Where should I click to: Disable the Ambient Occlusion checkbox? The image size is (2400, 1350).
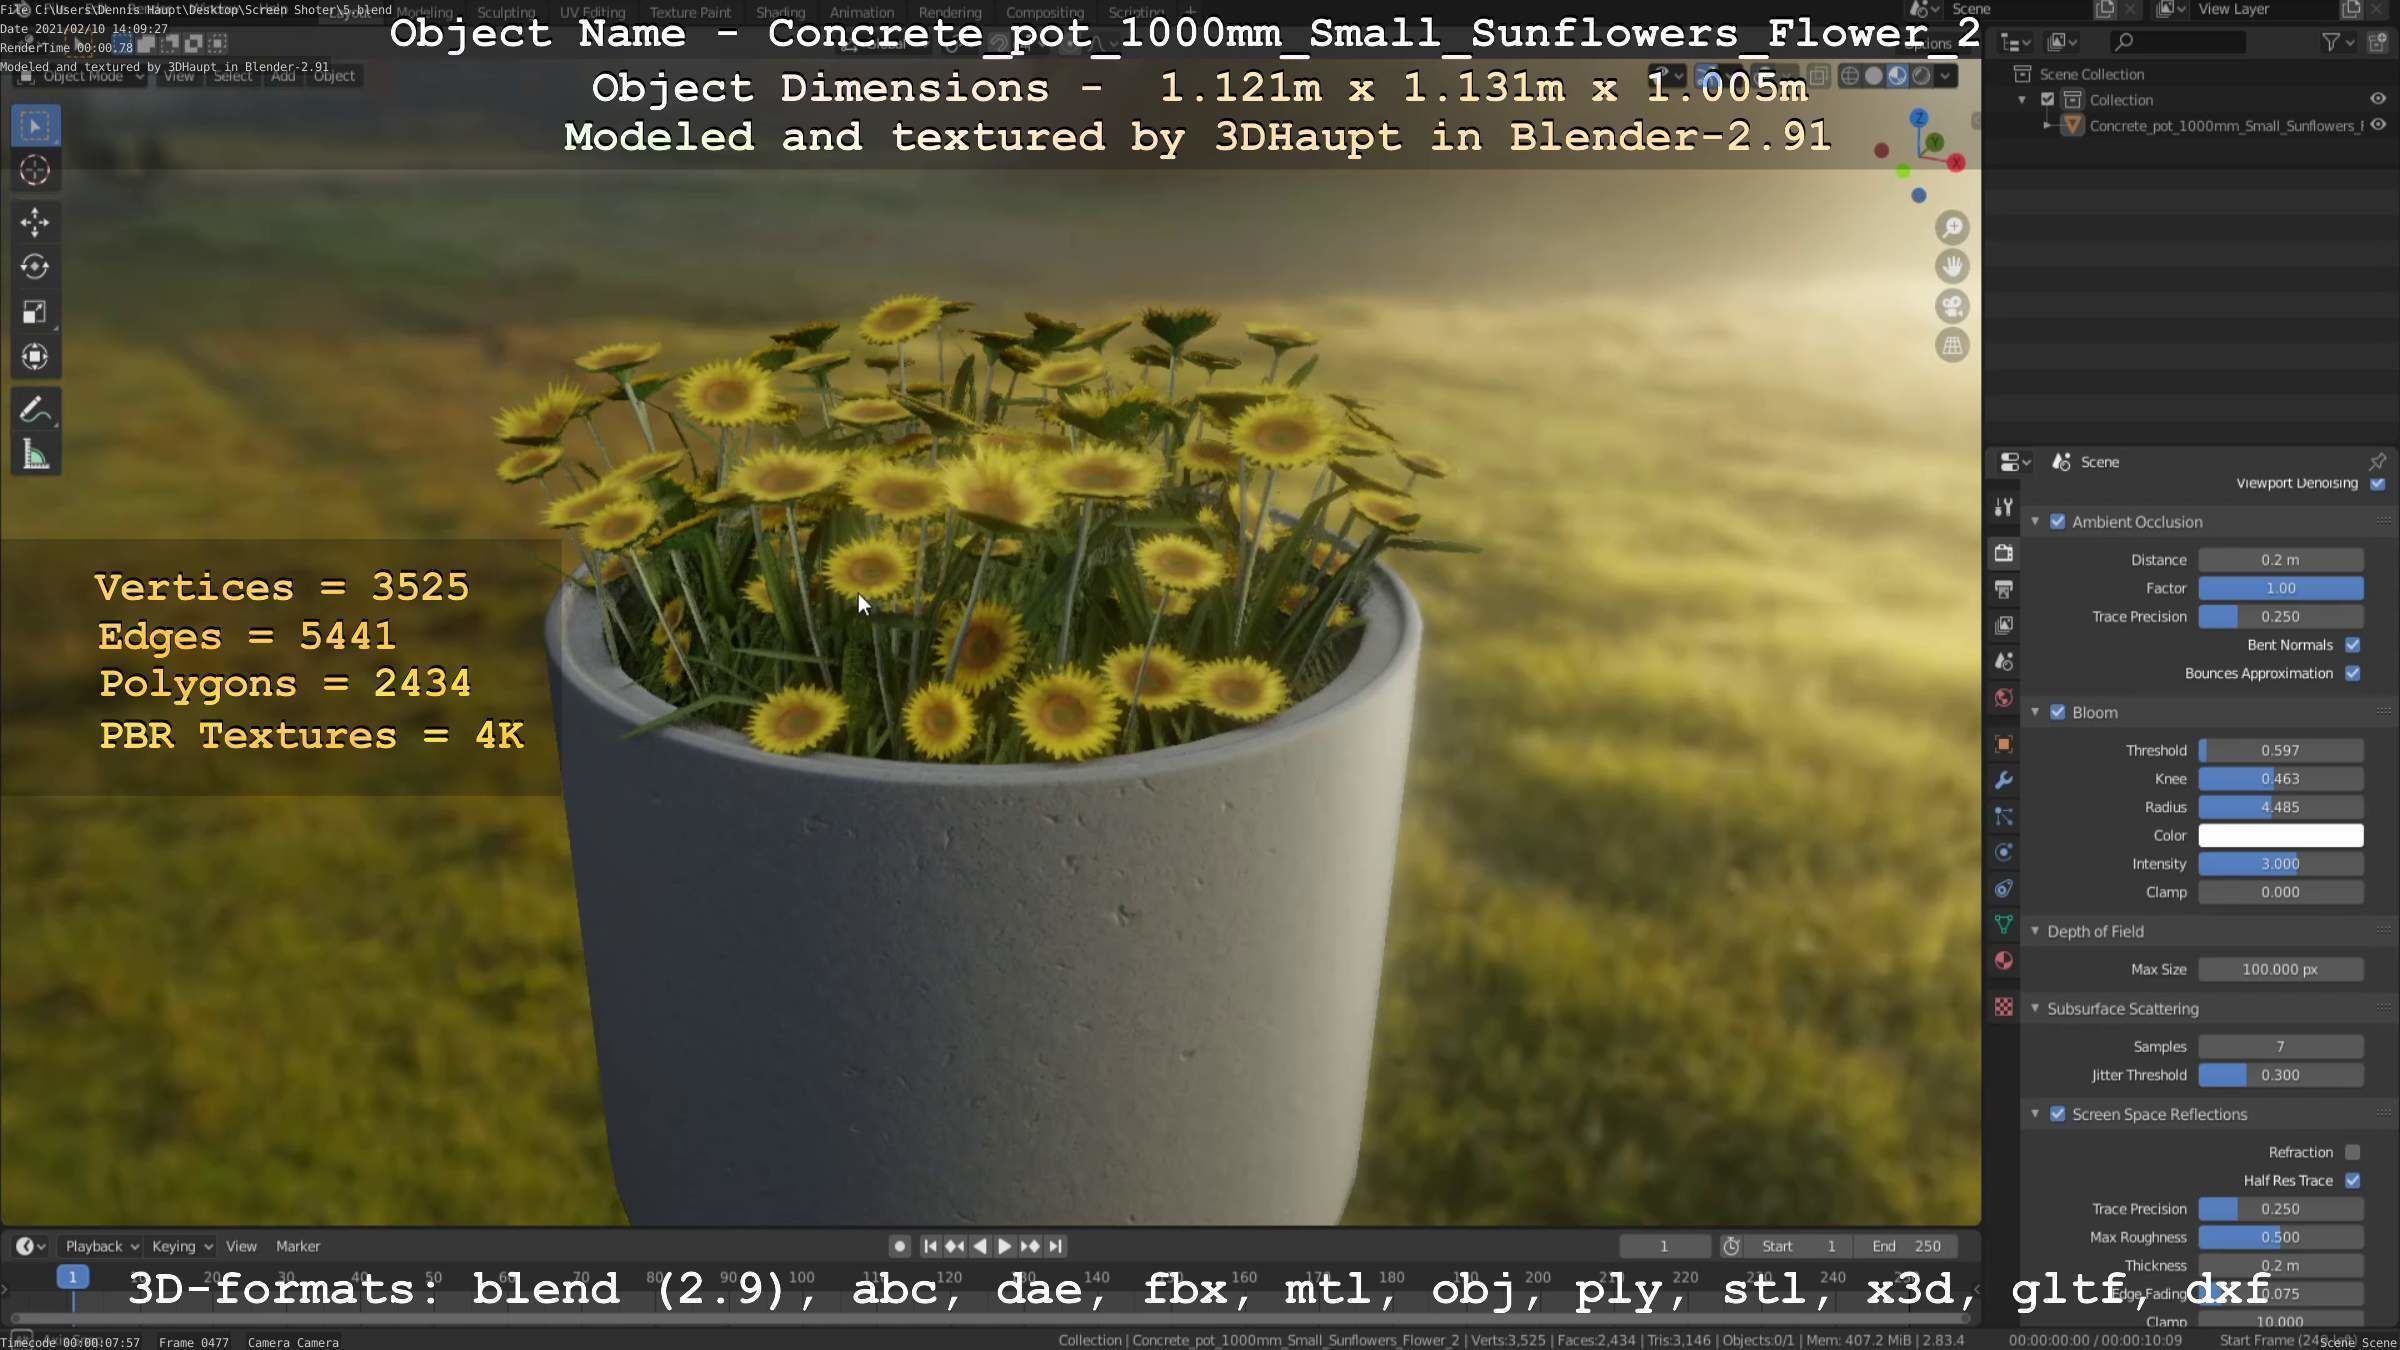pos(2057,521)
